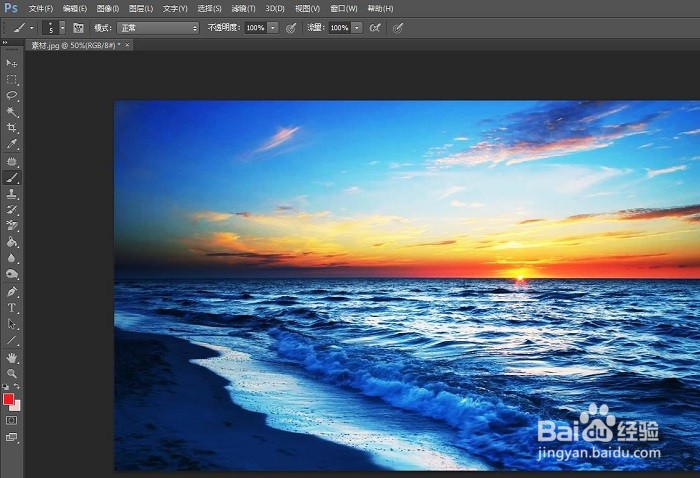Open the 图像(I) menu
Screen dimensions: 700x478
pos(108,8)
